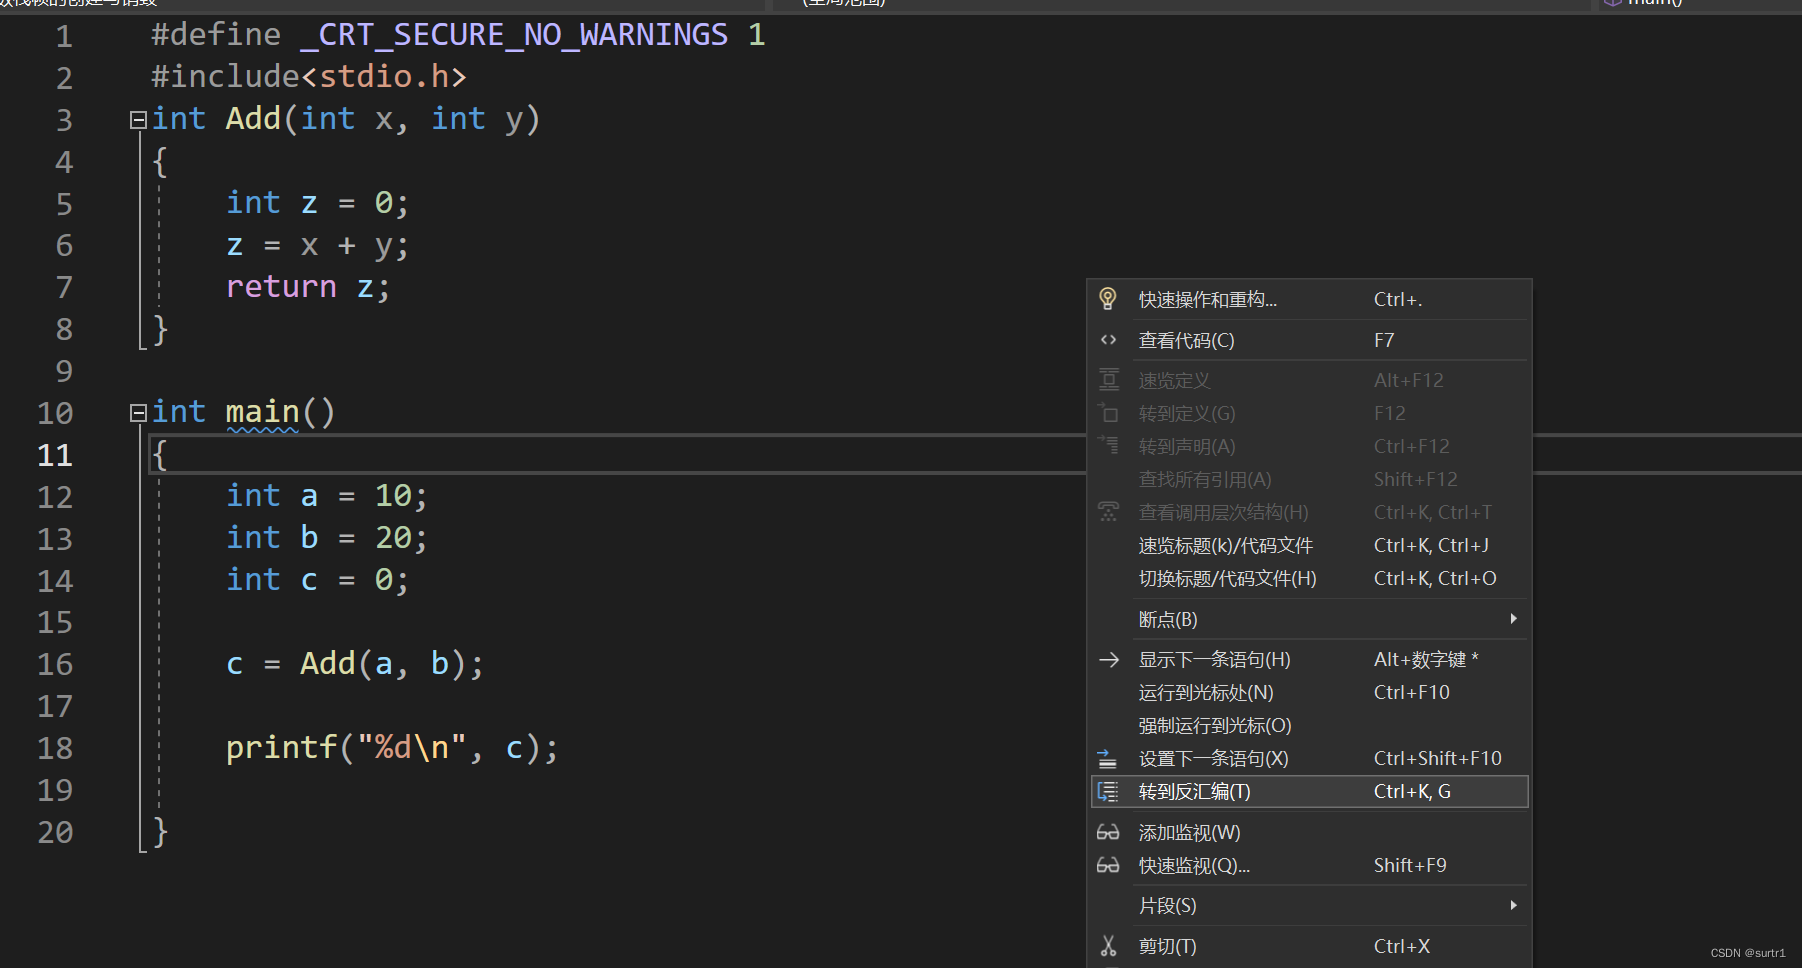Click 'z = x + y;' statement

(x=318, y=246)
